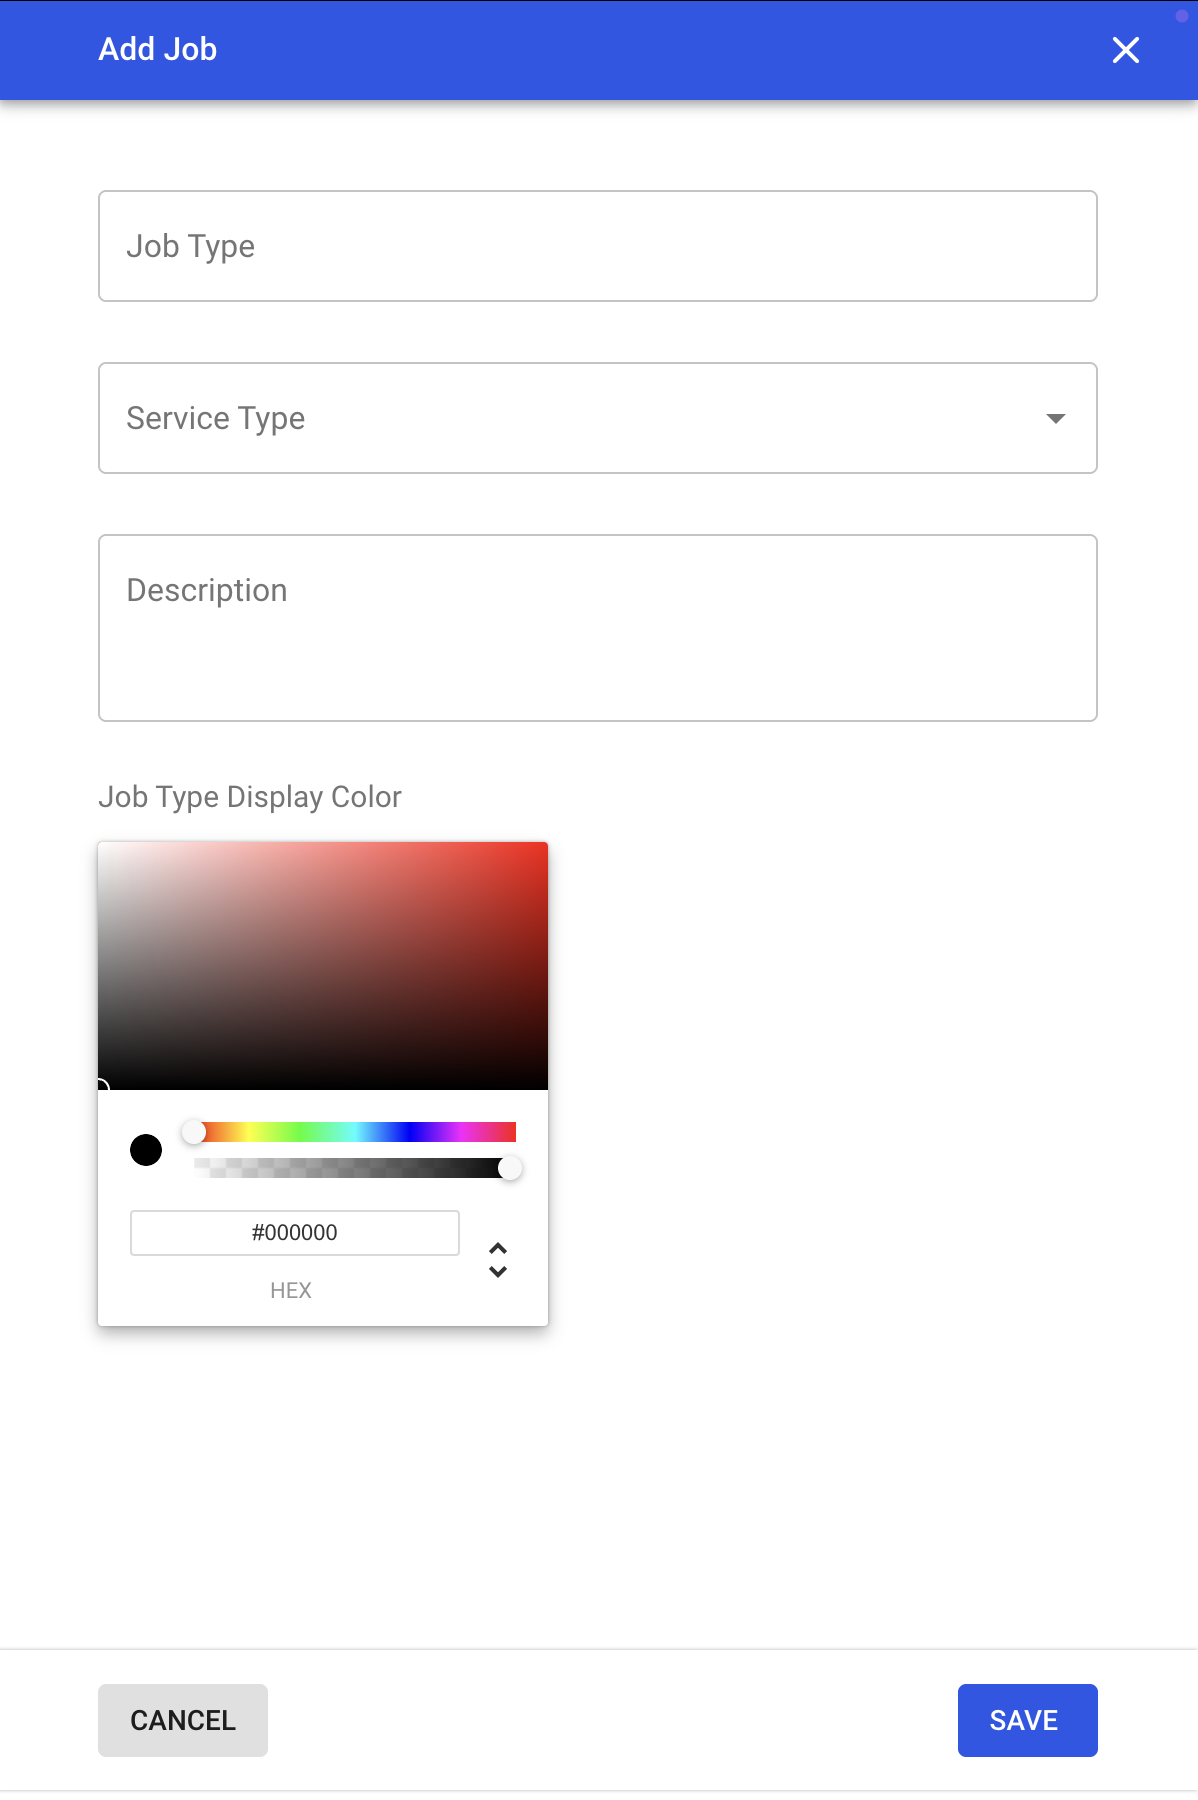Pick blue on the hue slider
The width and height of the screenshot is (1198, 1800).
tap(408, 1132)
